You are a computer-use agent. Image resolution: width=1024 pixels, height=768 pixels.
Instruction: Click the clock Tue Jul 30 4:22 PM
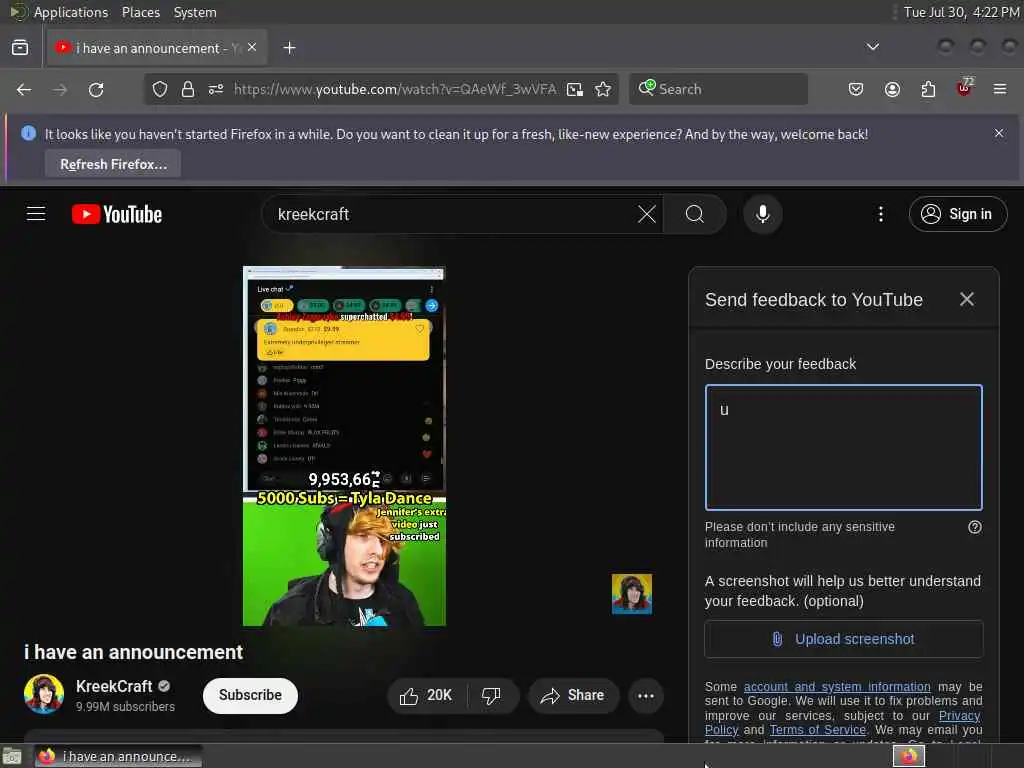point(961,12)
